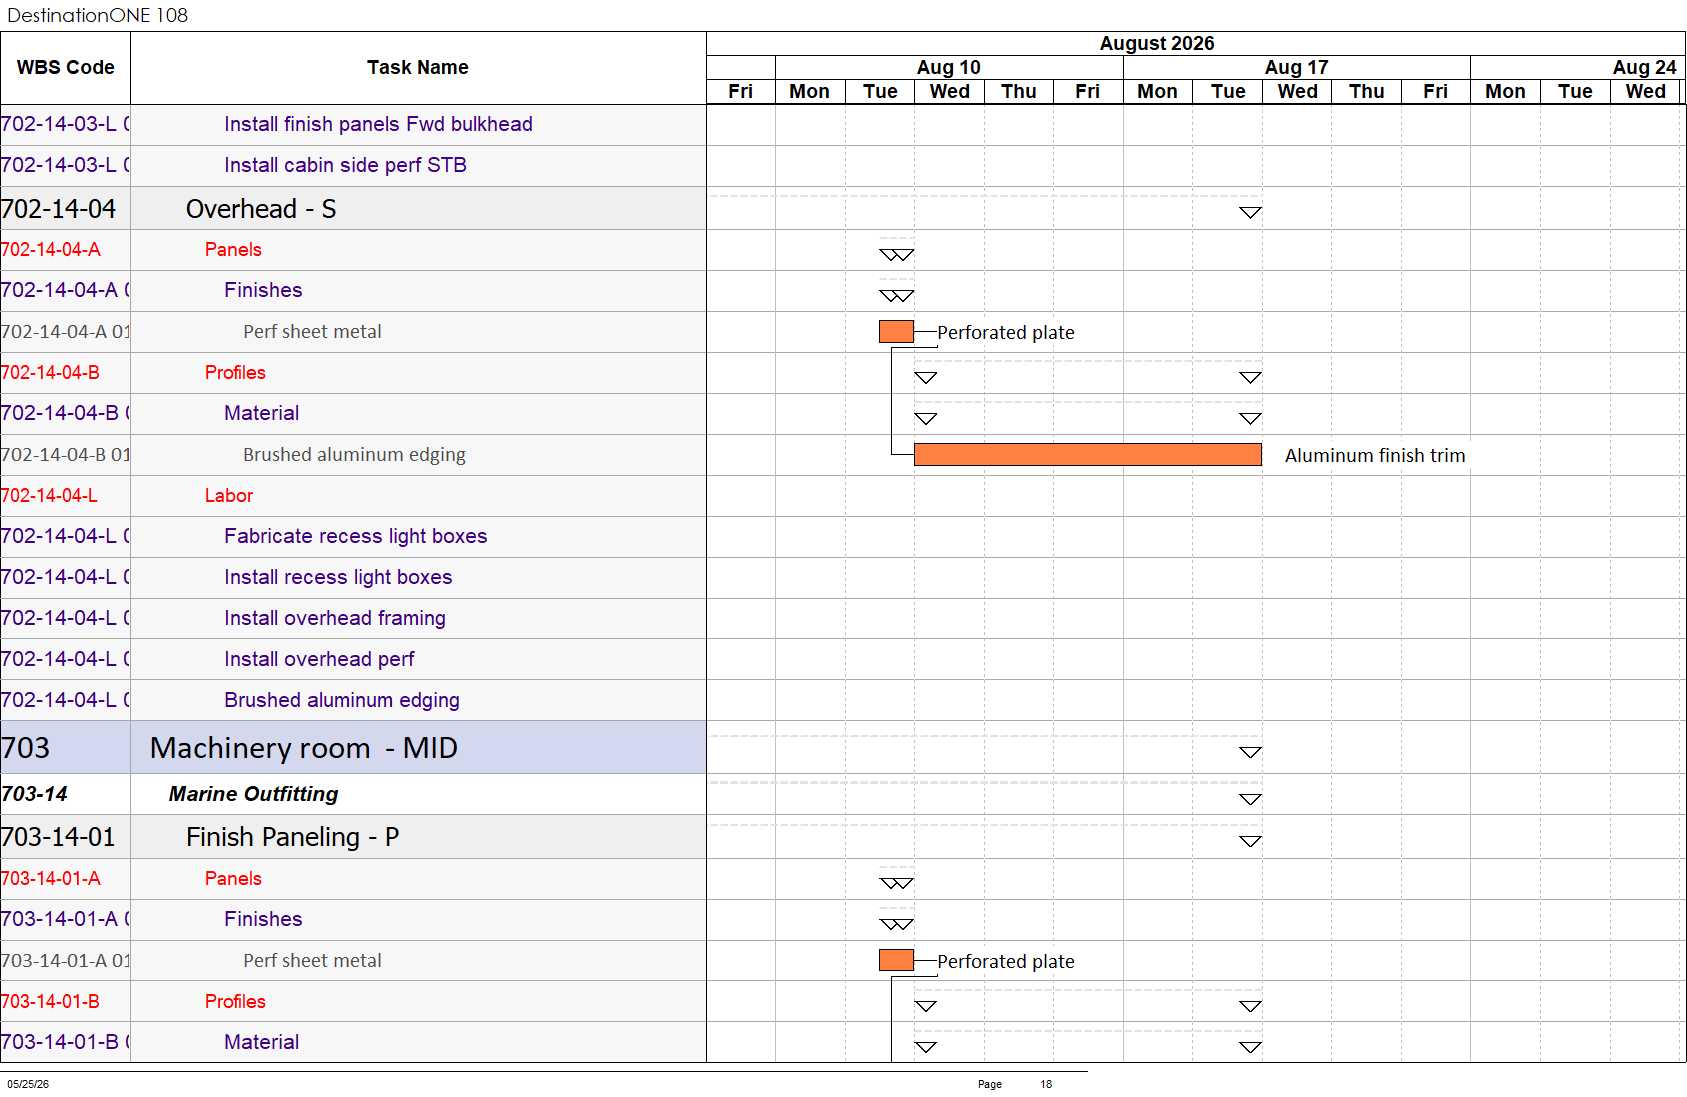Viewport: 1687px width, 1097px height.
Task: Select Finish Paneling - P task row
Action: (x=353, y=837)
